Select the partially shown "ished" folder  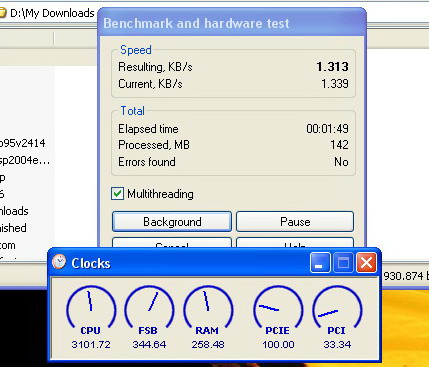click(x=13, y=228)
